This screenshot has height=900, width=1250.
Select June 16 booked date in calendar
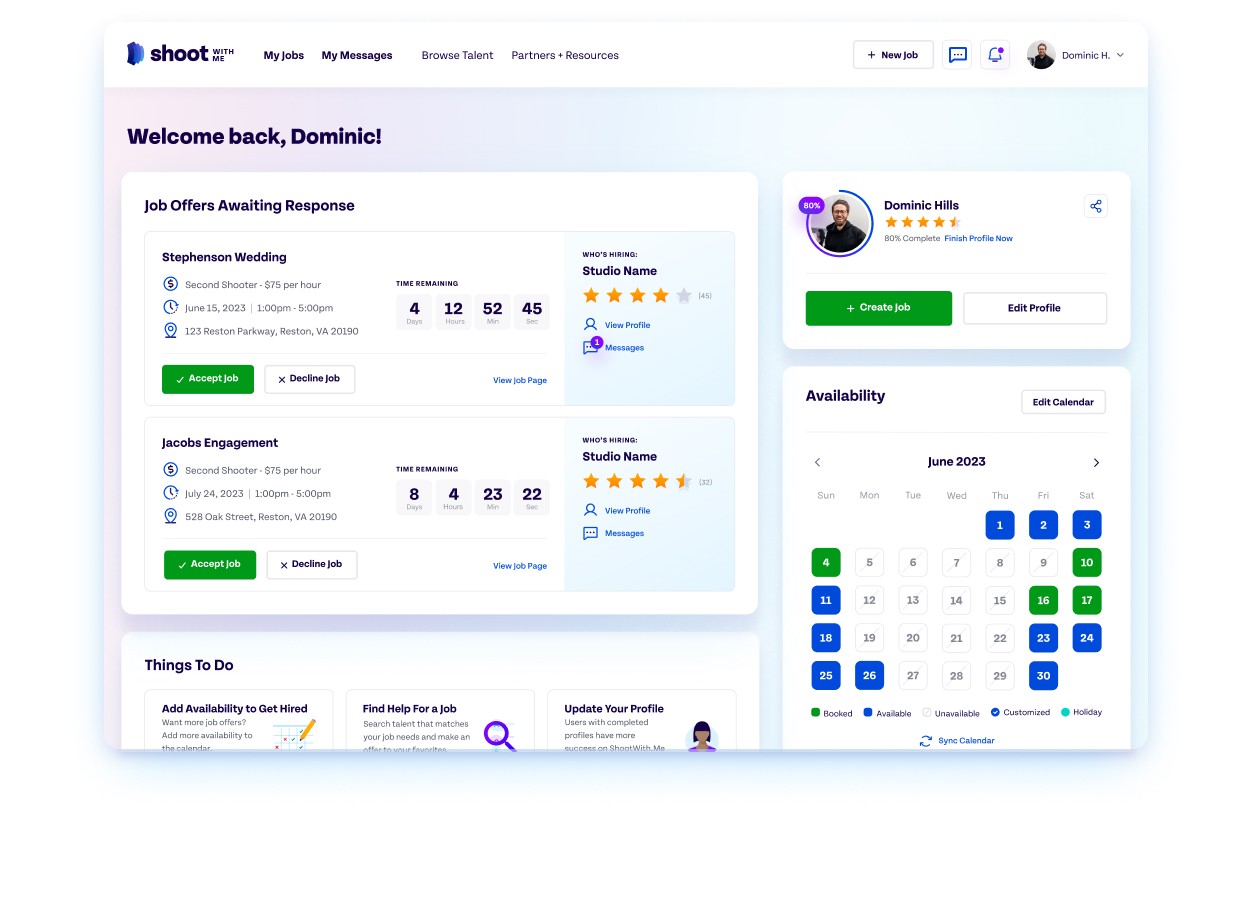1043,600
